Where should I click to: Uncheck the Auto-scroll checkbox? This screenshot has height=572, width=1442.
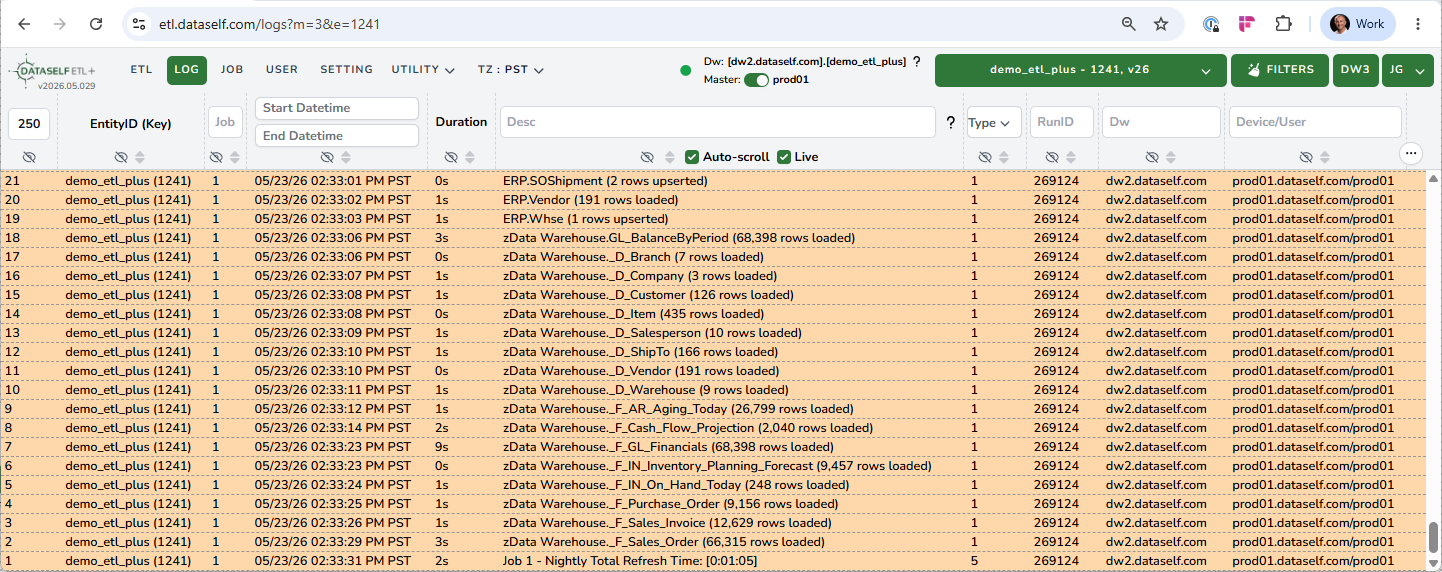[x=692, y=157]
